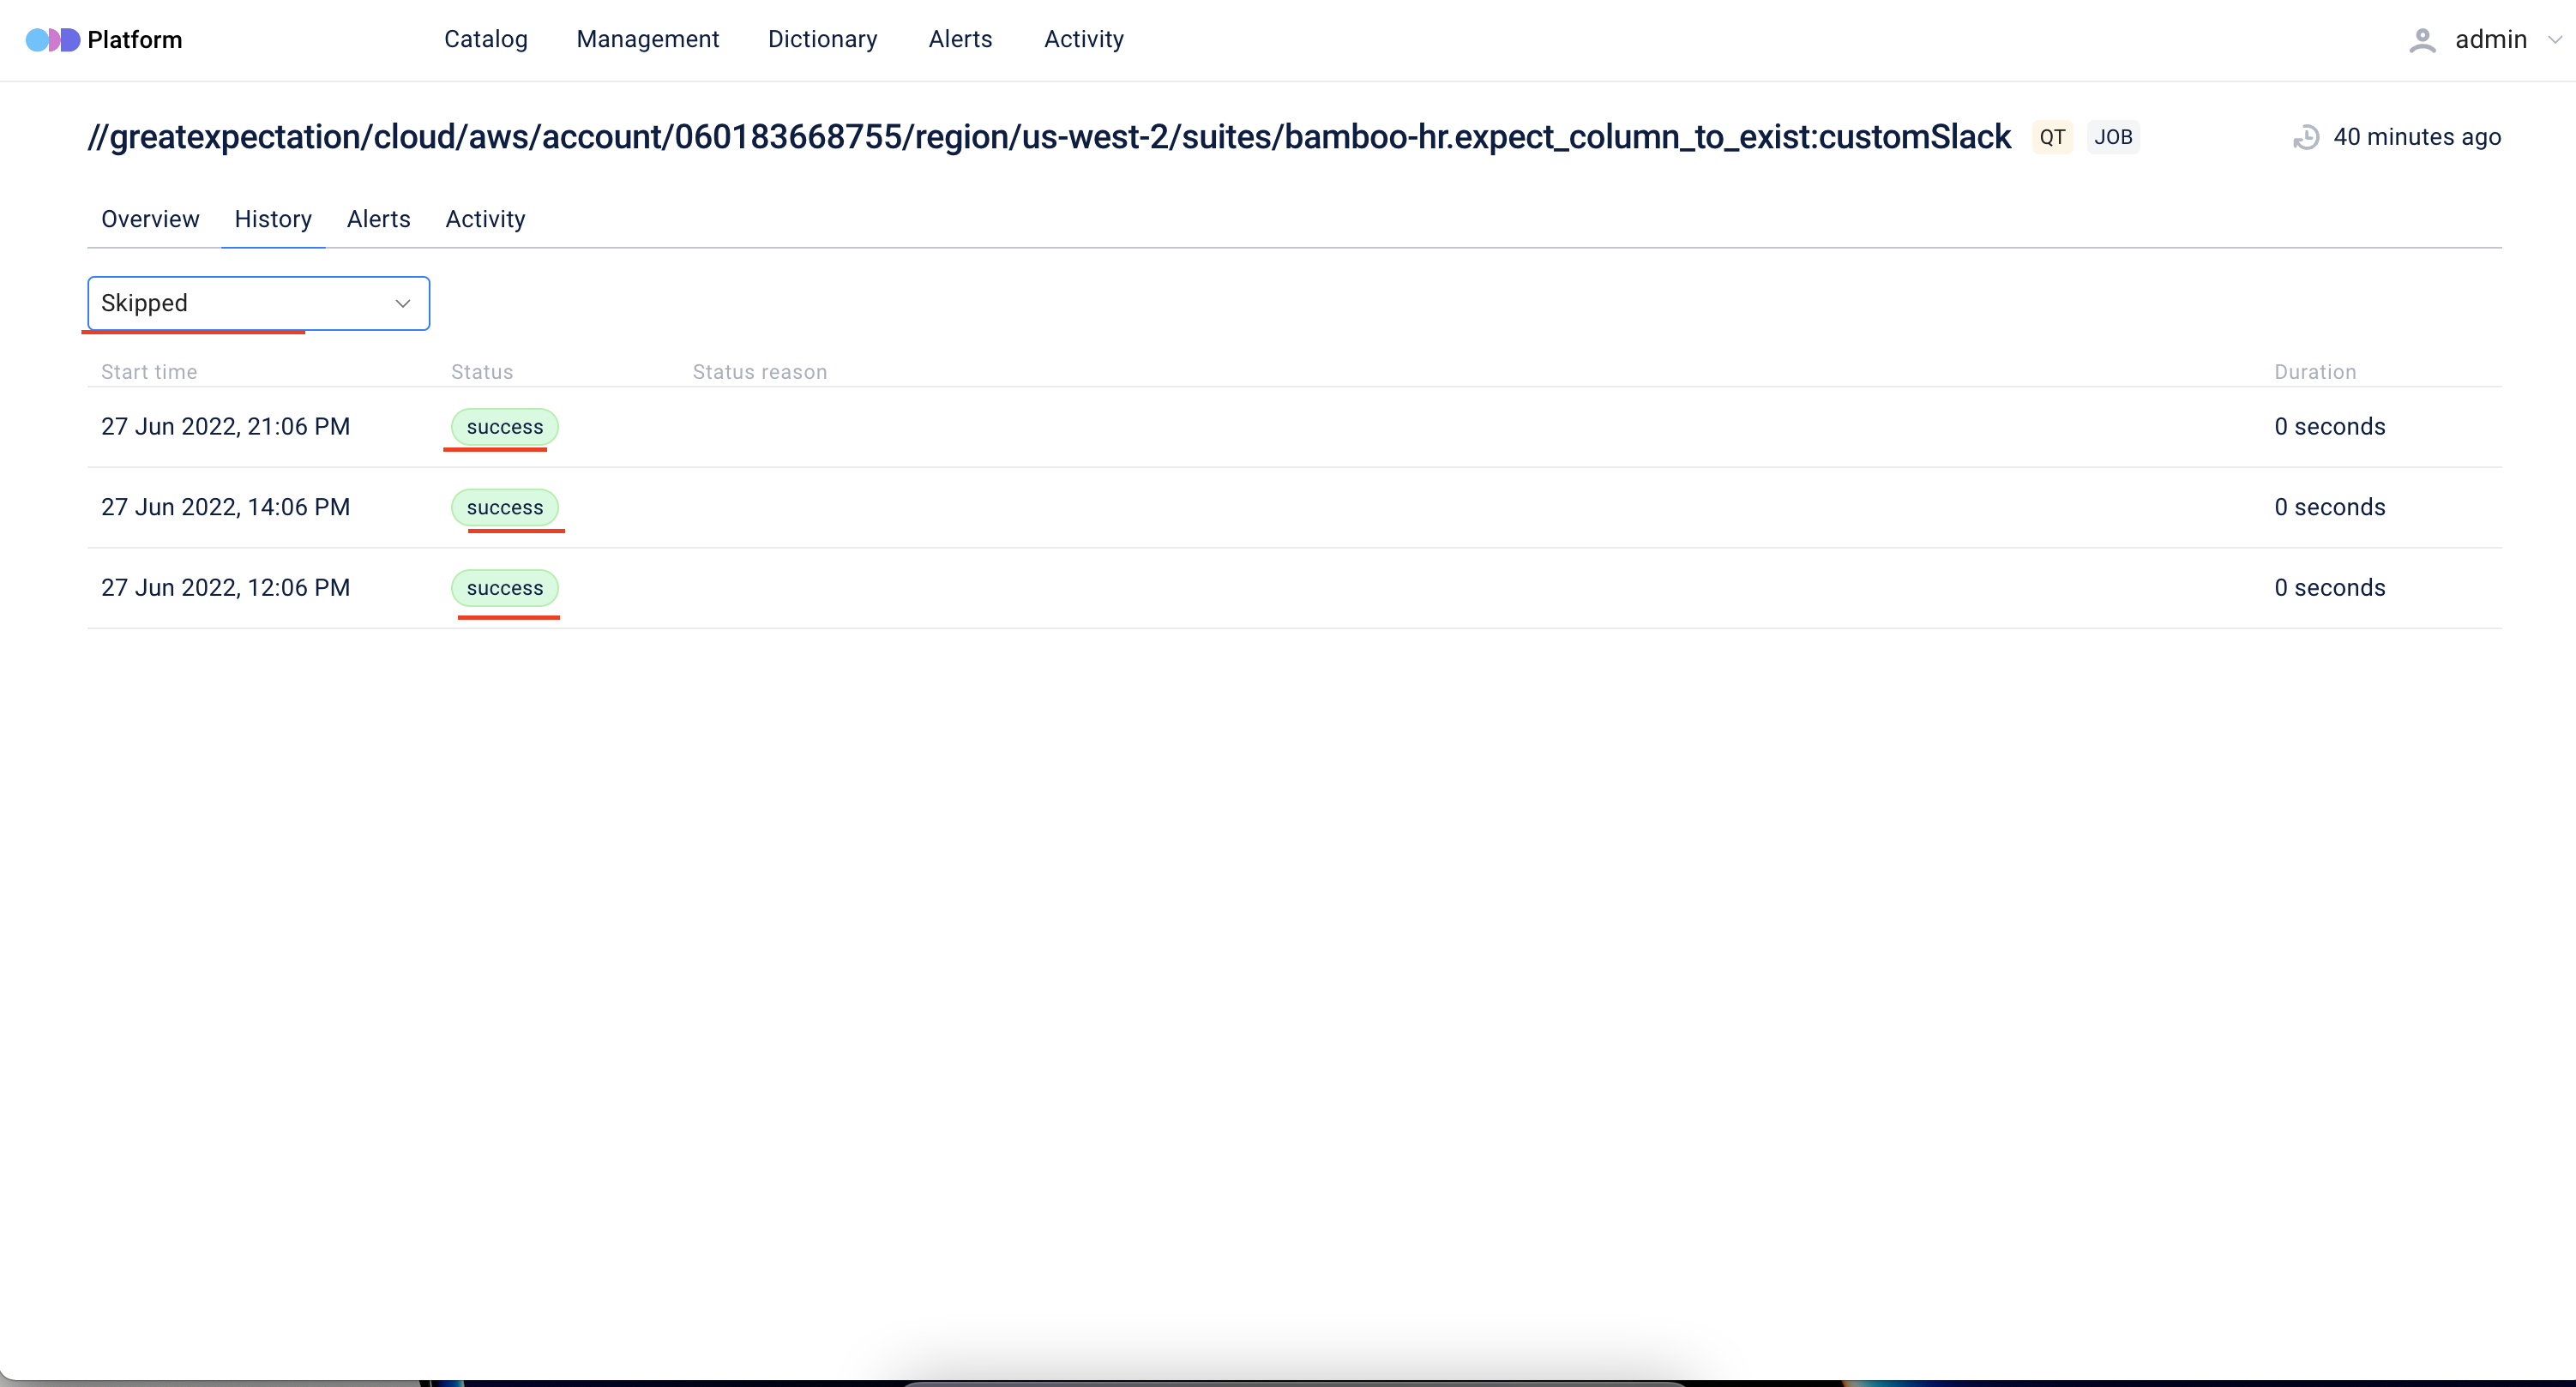
Task: Click the chevron inside the Skipped selector
Action: pyautogui.click(x=402, y=303)
